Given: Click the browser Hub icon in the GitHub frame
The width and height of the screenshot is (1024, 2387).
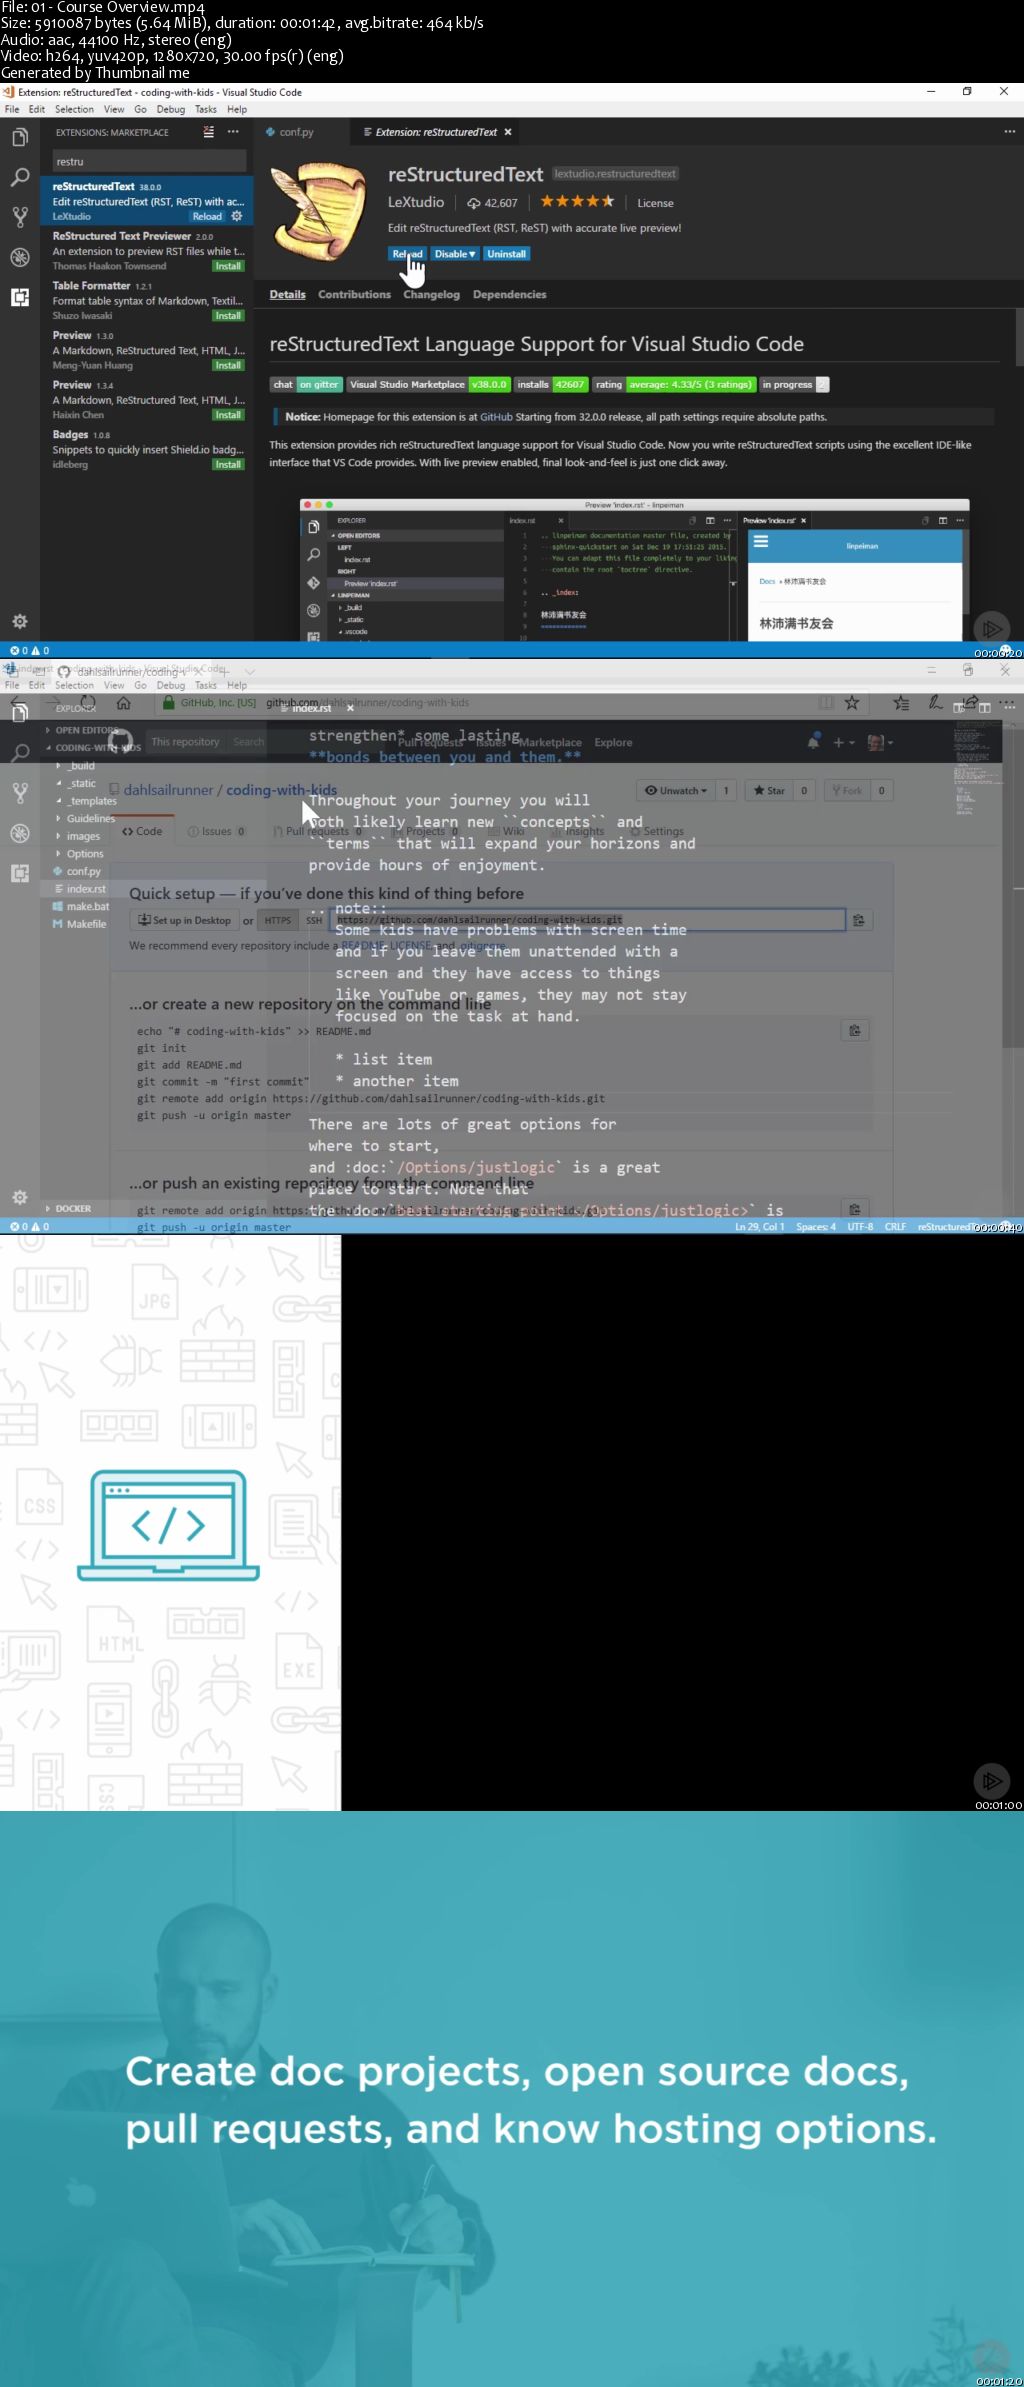Looking at the screenshot, I should (901, 703).
